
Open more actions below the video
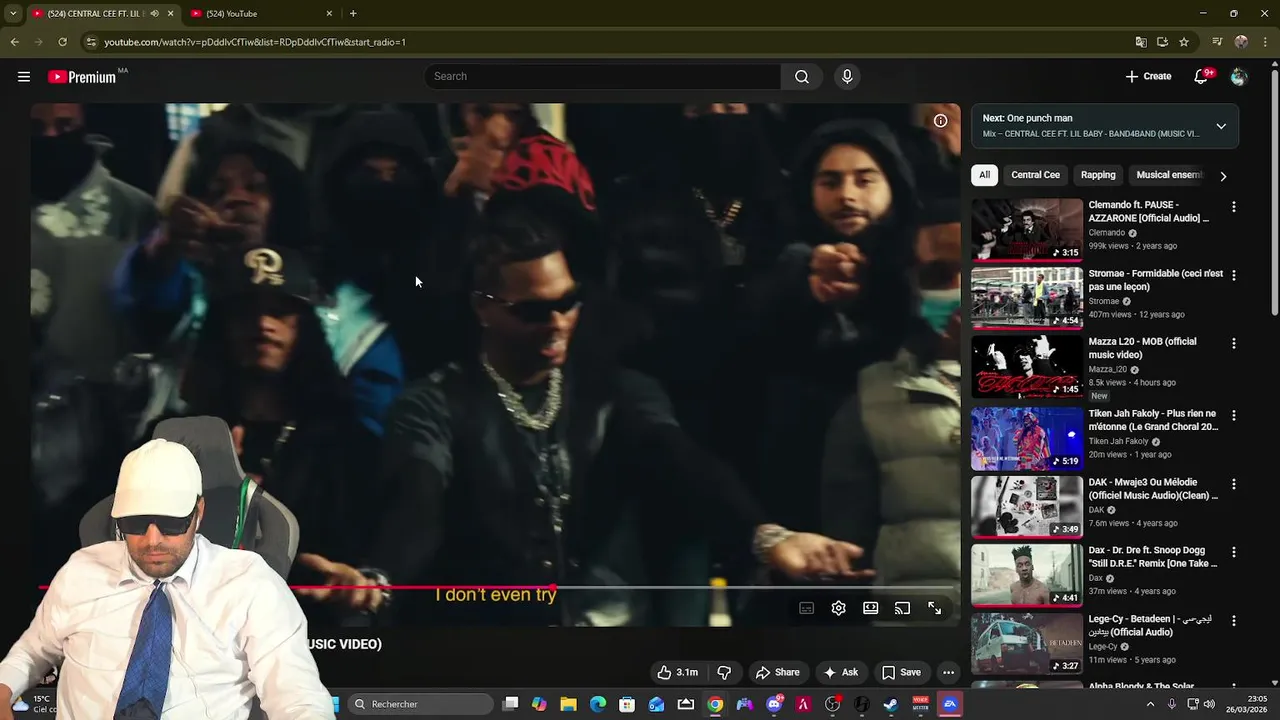pos(948,672)
